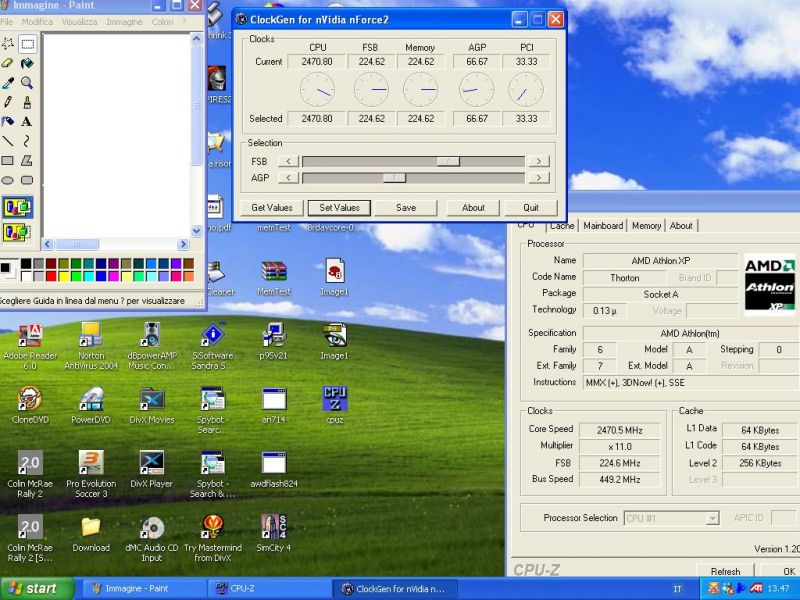Select the rectangular Select tool in Paint
Viewport: 800px width, 600px height.
[28, 44]
